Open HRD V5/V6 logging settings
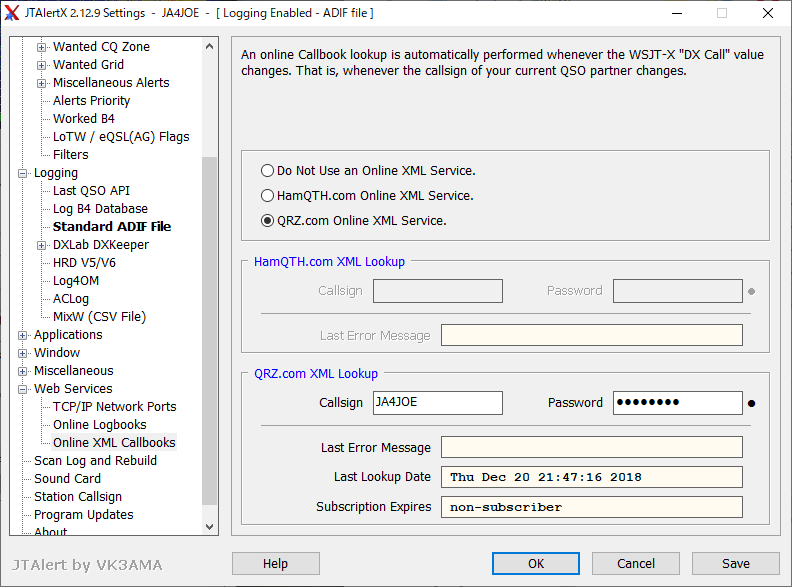792x587 pixels. tap(84, 263)
